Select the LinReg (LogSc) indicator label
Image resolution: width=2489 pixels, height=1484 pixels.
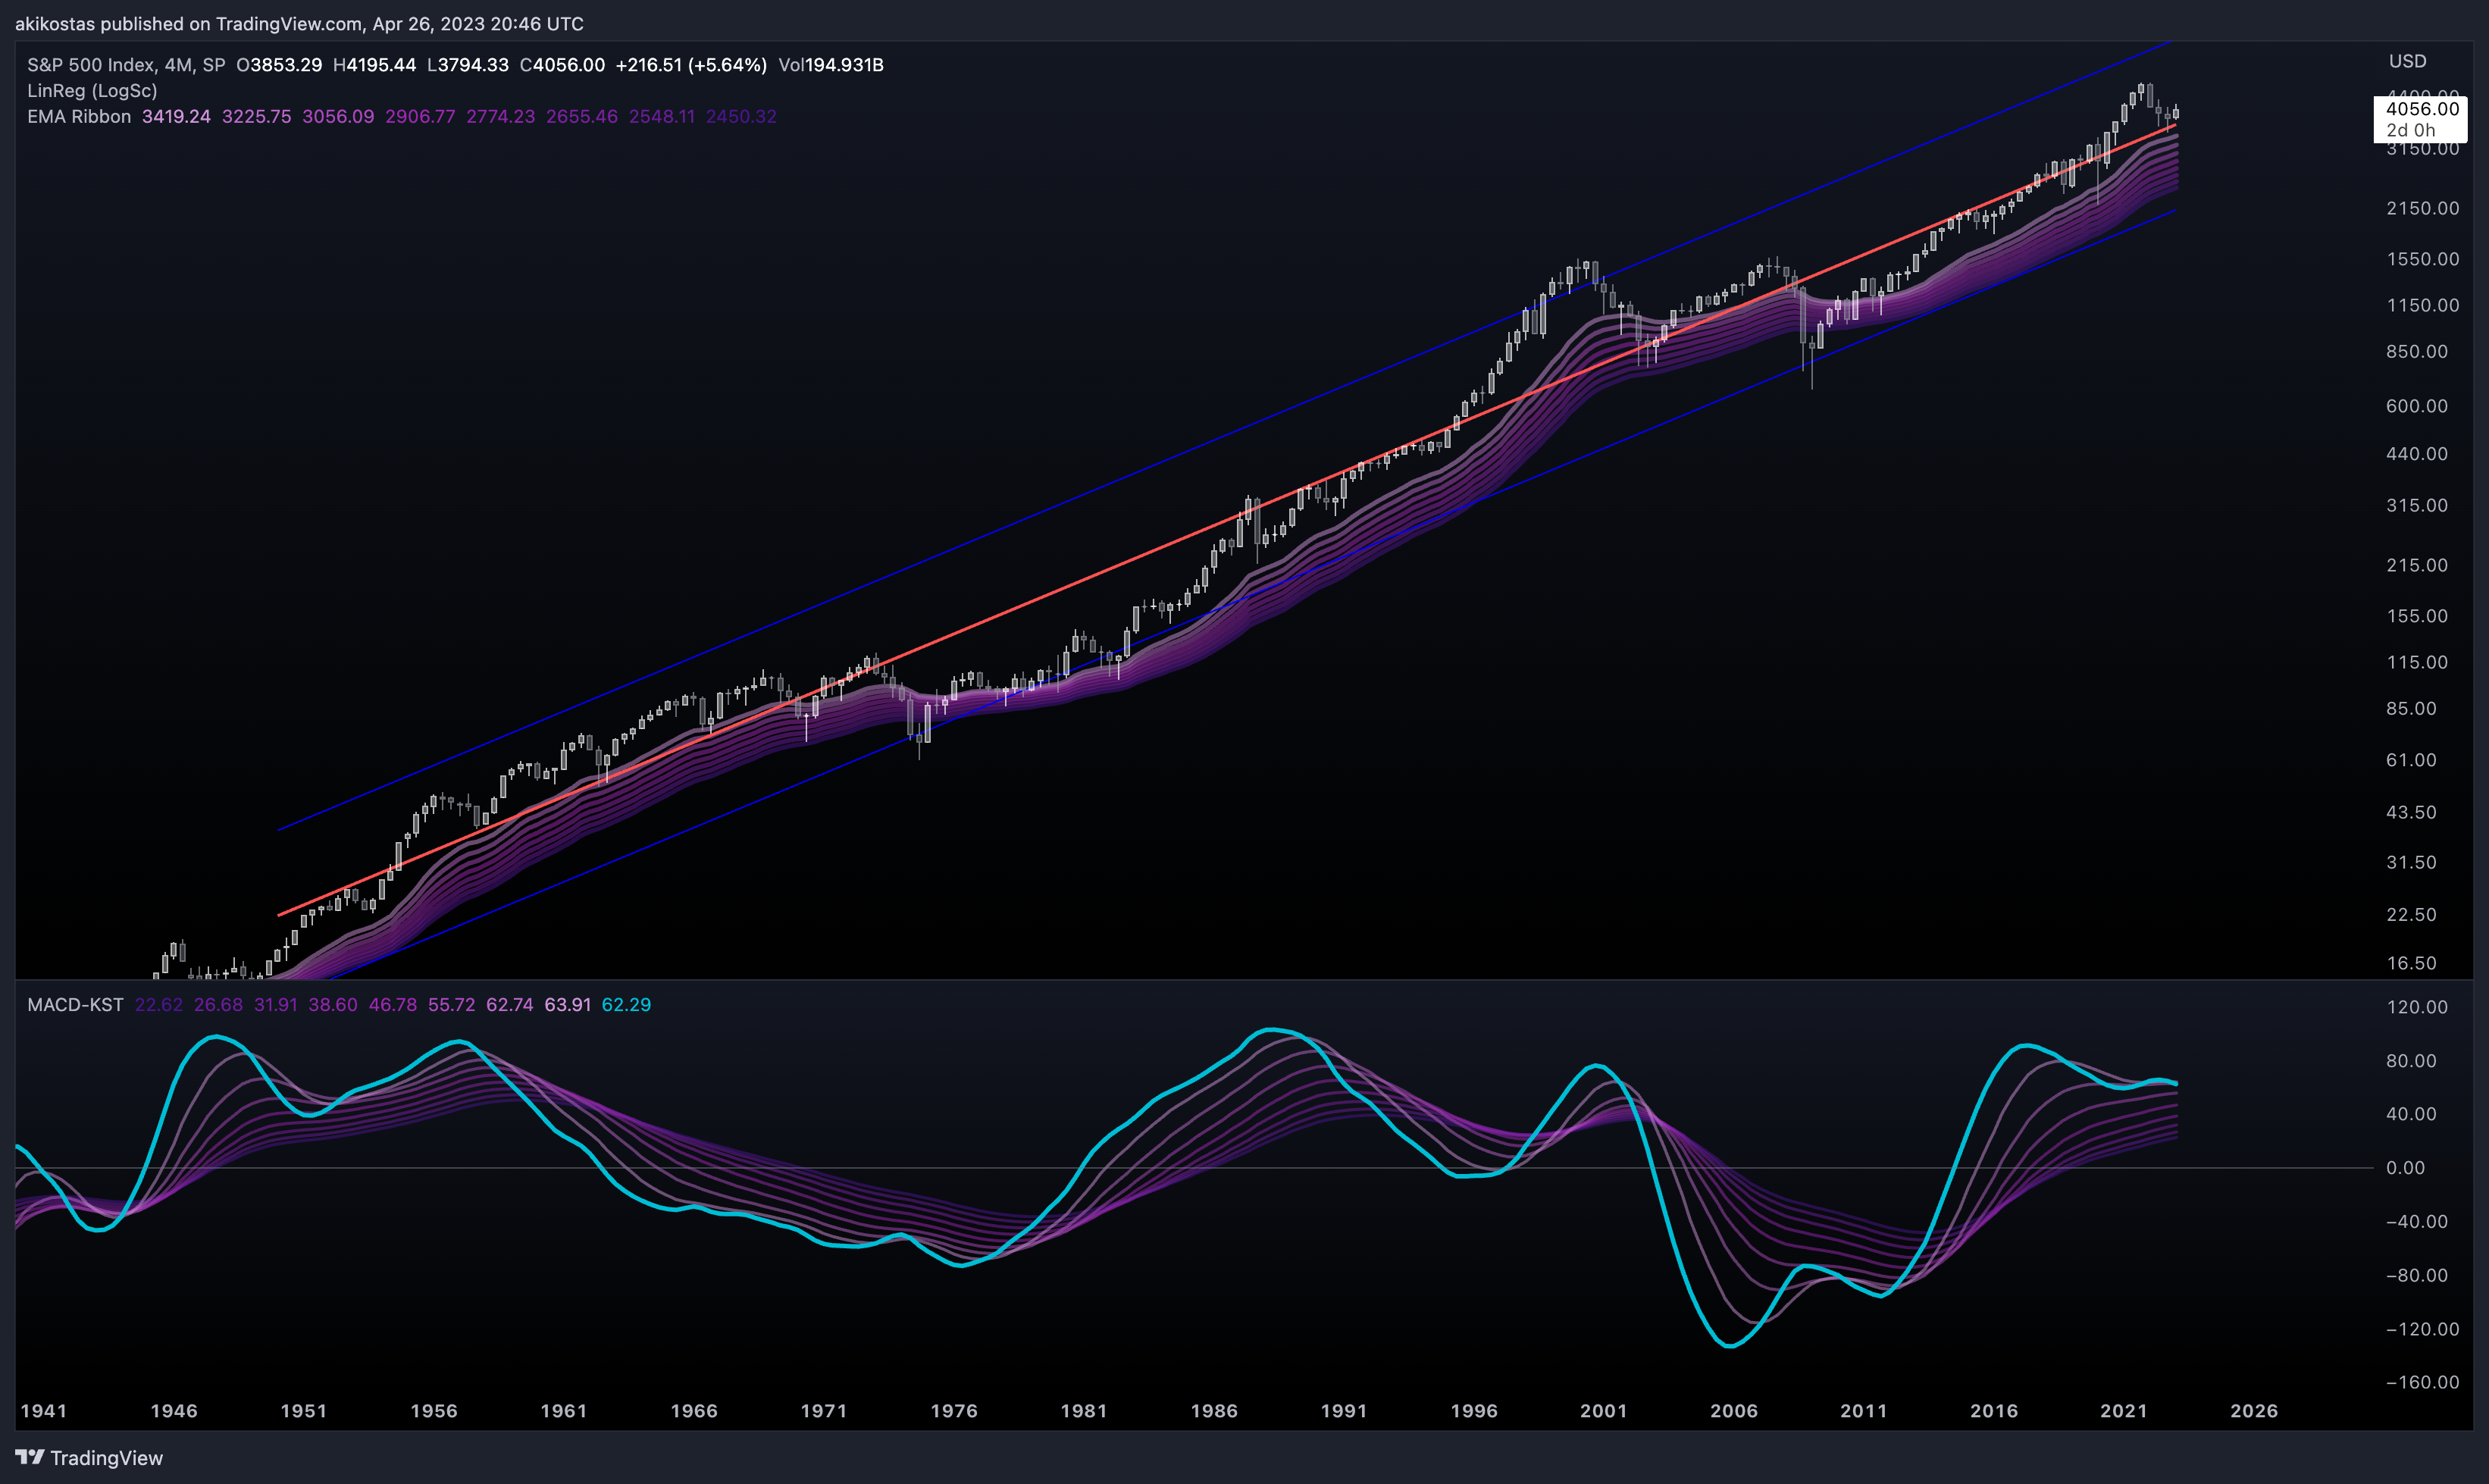tap(92, 91)
